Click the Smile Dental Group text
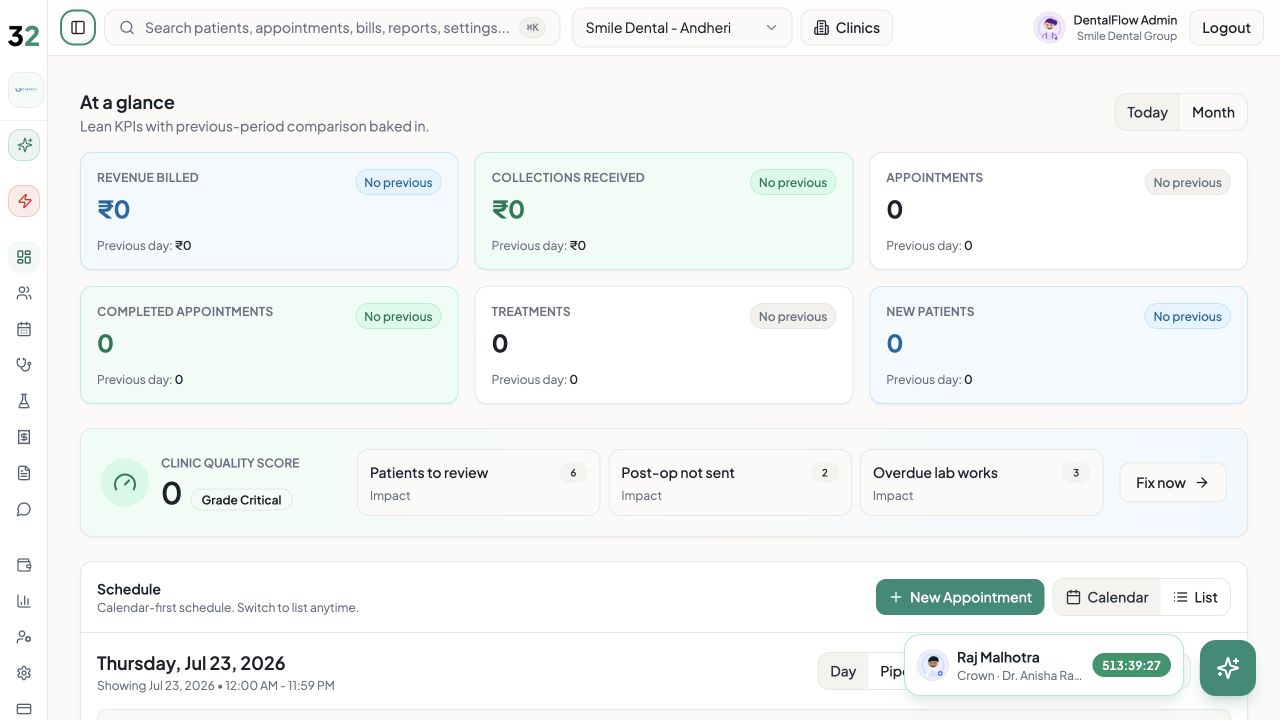 [x=1126, y=37]
